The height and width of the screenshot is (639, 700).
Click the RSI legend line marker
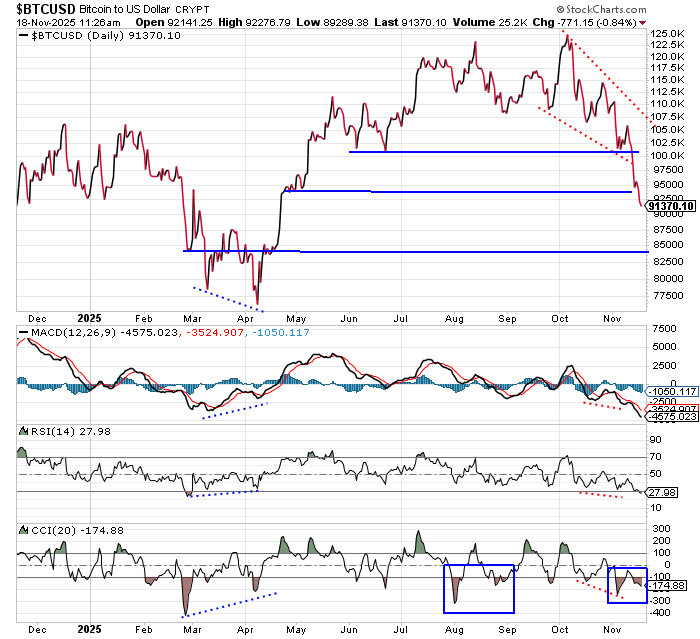[x=24, y=431]
